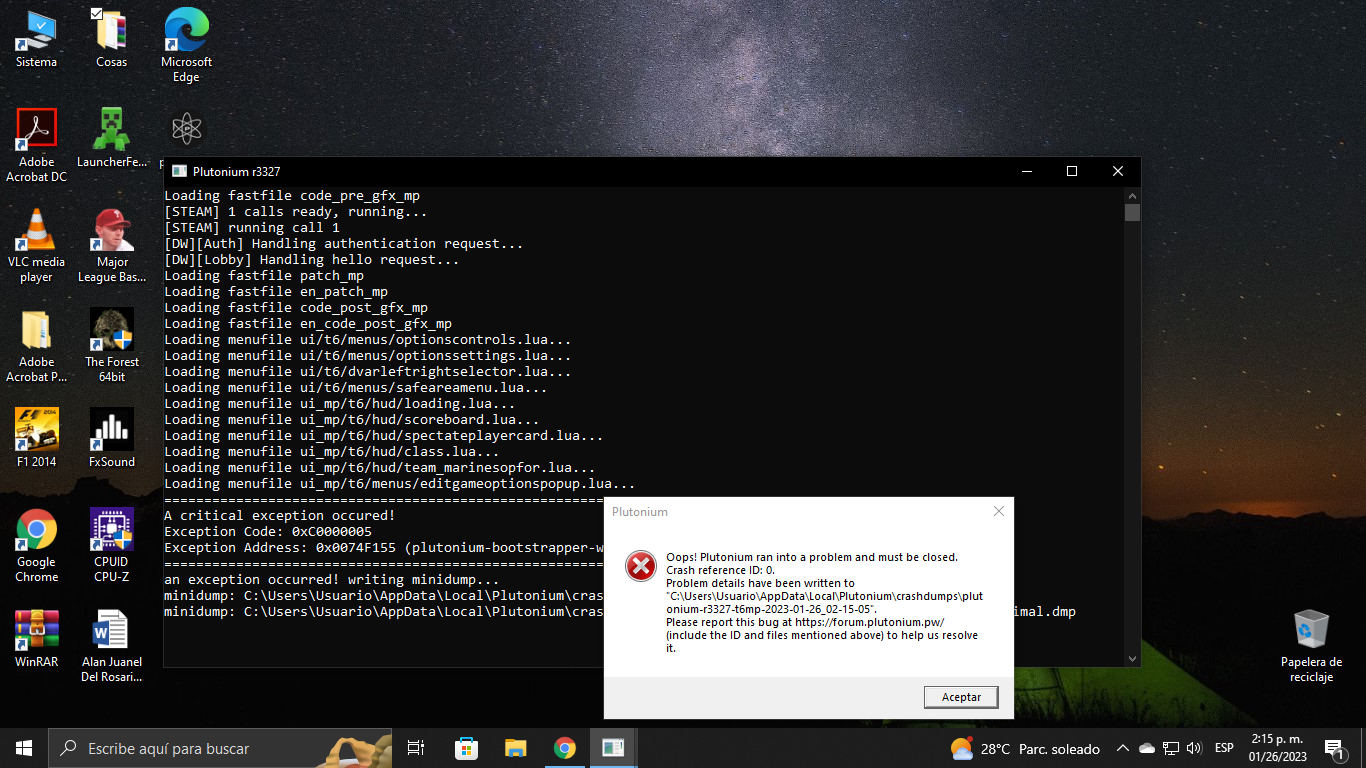Open the notification center icon
1366x768 pixels.
pos(1334,748)
